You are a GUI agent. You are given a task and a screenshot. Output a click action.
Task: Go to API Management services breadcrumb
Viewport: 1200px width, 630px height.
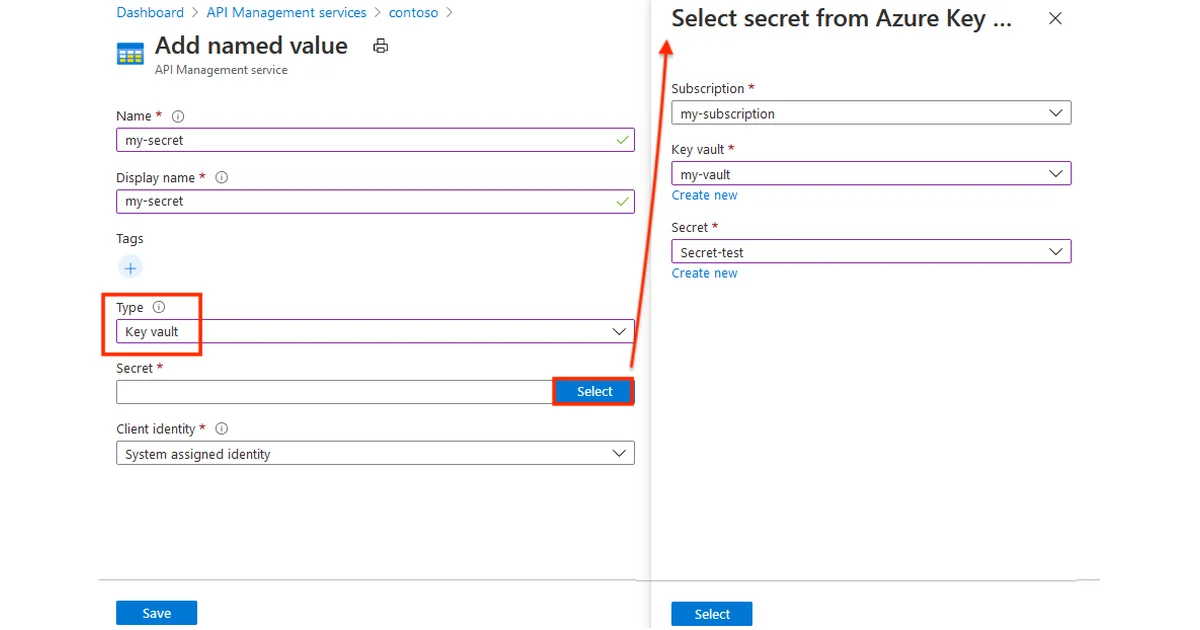286,13
